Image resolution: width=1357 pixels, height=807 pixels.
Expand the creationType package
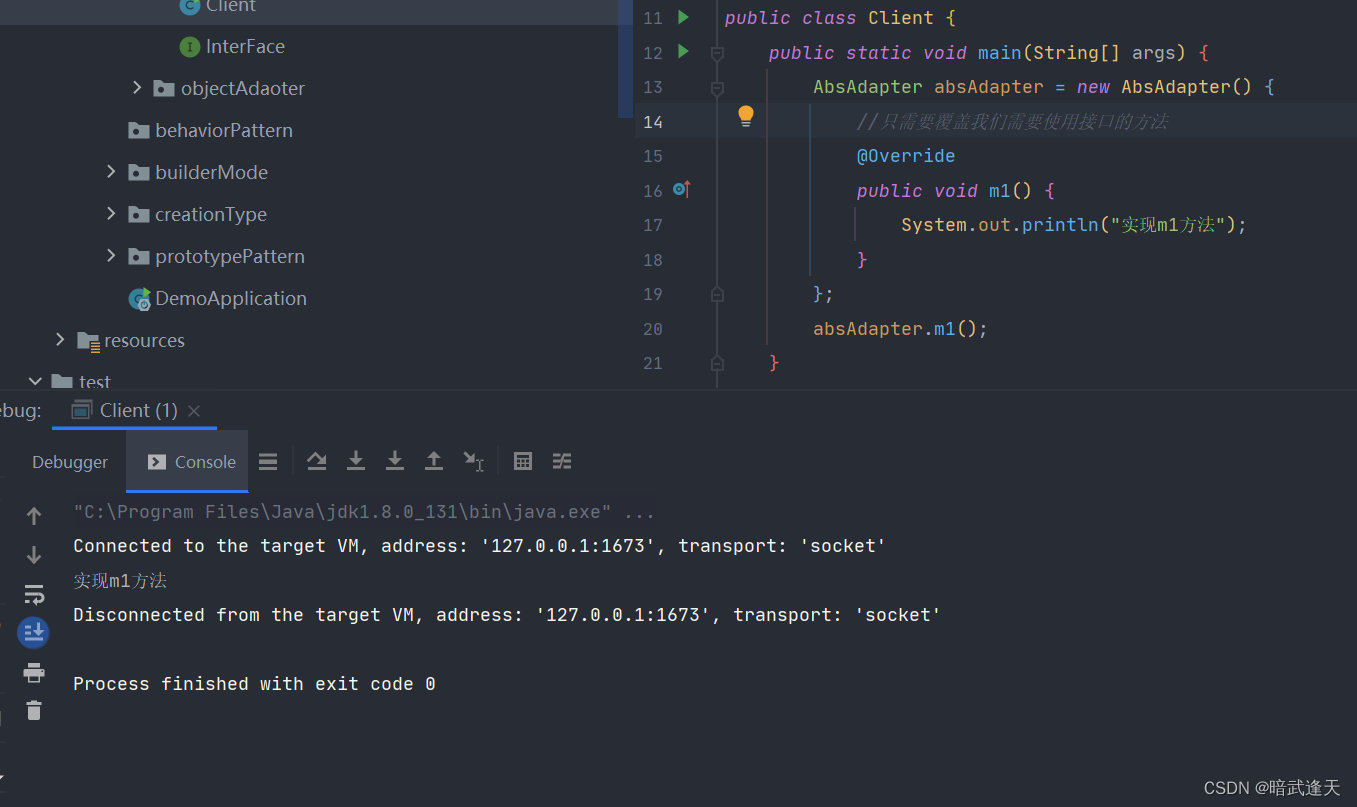tap(111, 214)
